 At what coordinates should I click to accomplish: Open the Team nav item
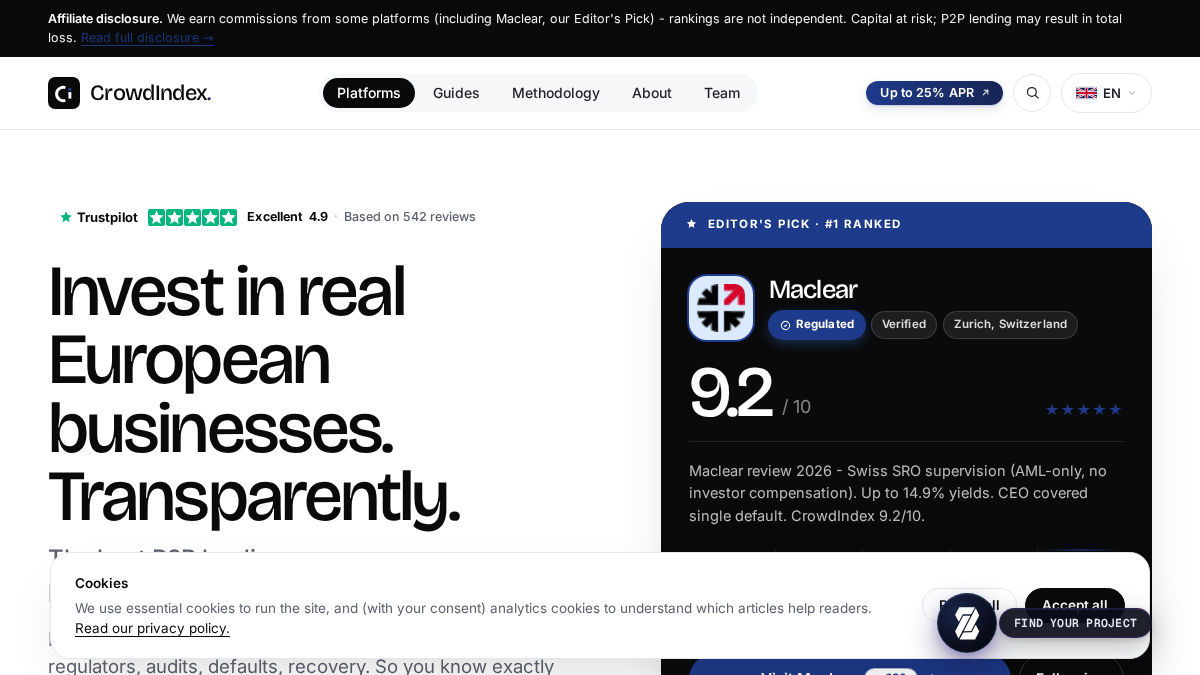[x=722, y=93]
